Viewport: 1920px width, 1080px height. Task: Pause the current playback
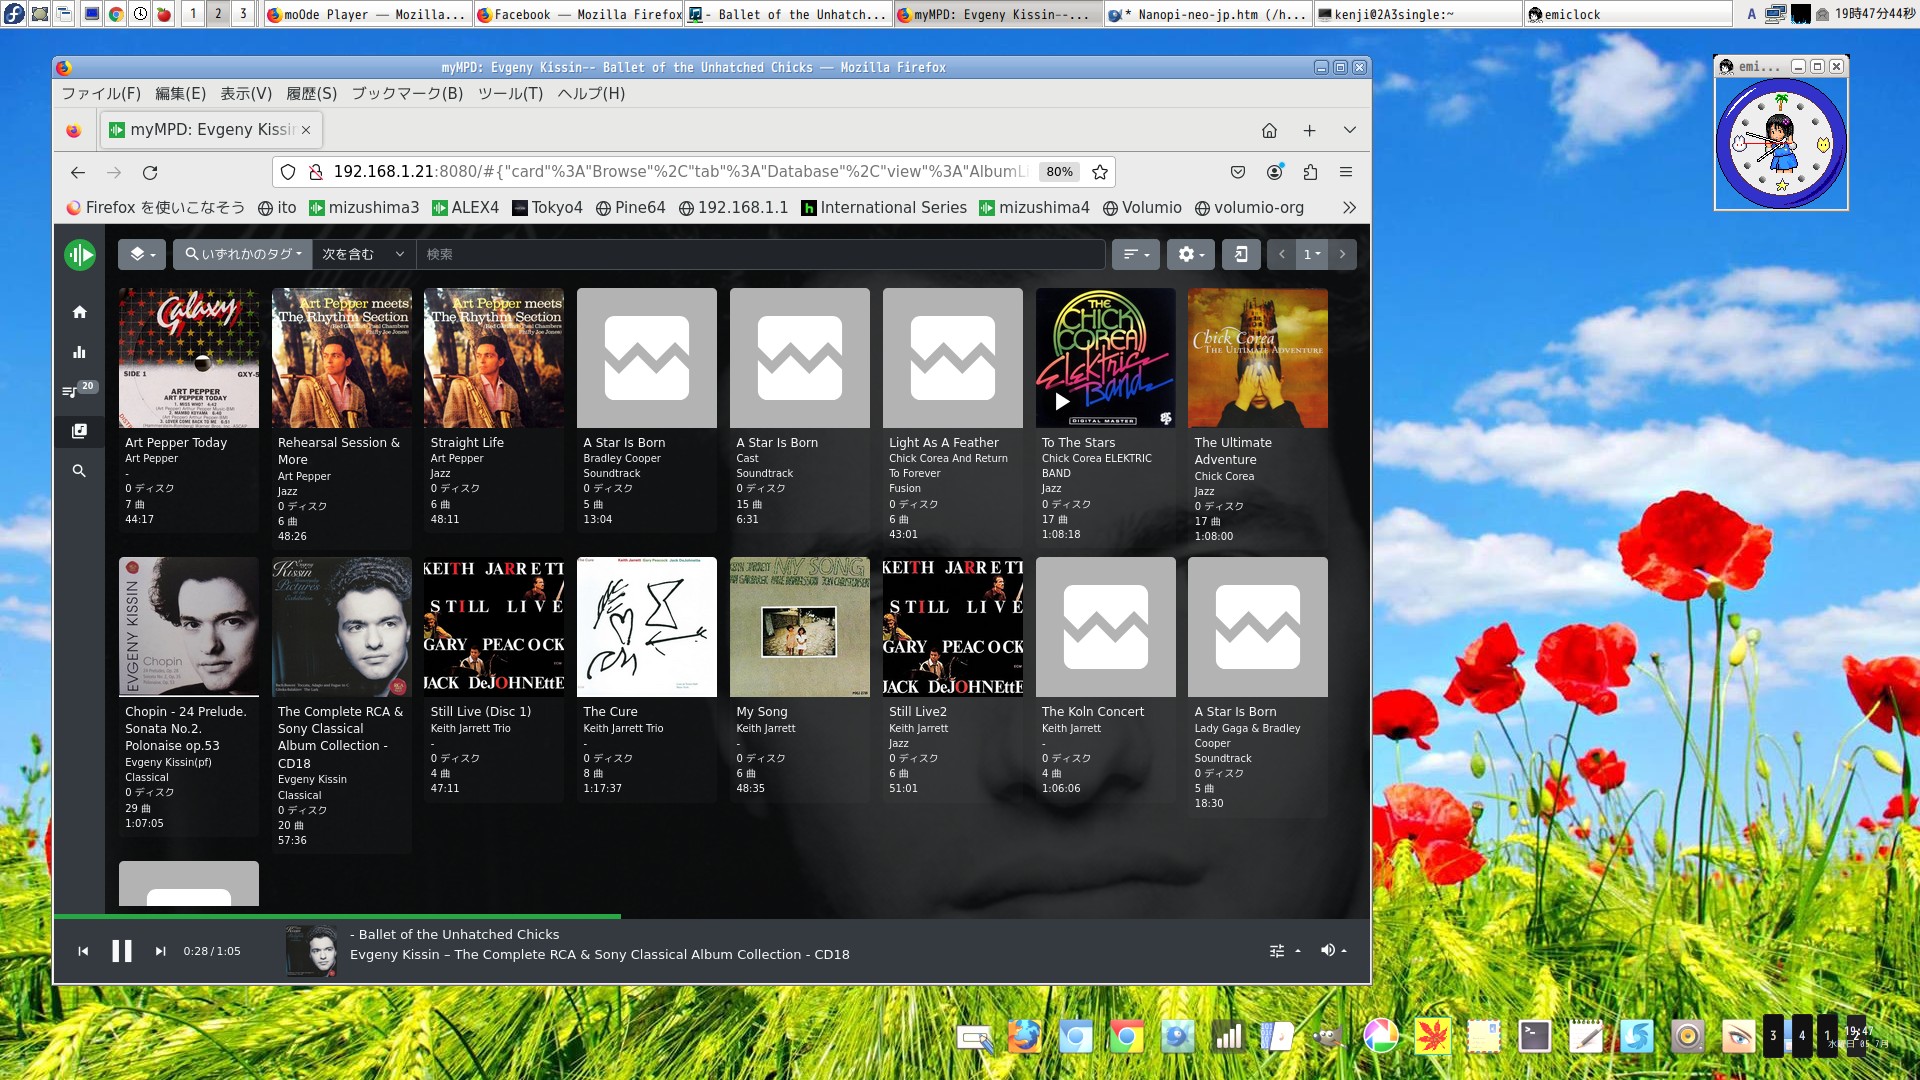122,951
